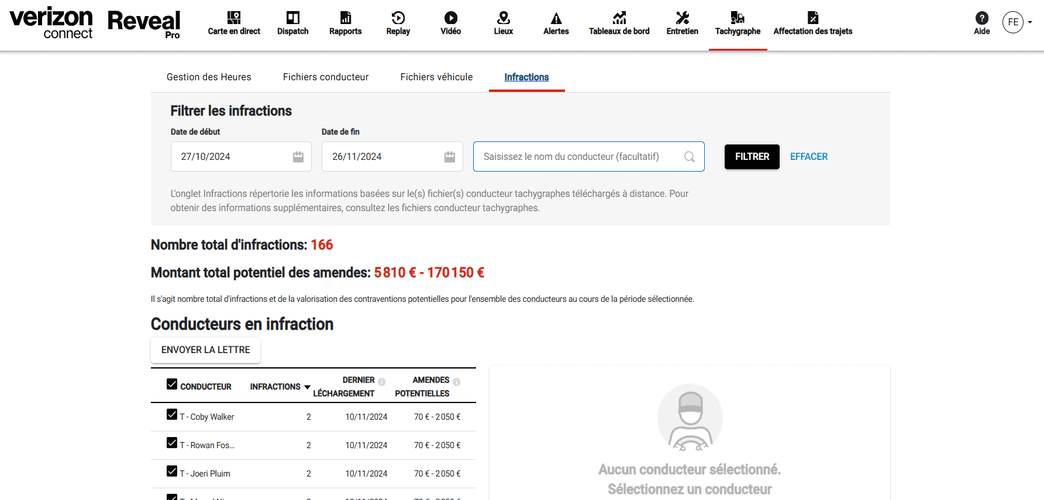Image resolution: width=1044 pixels, height=500 pixels.
Task: Uncheck T - Joeri Pluim checkbox
Action: point(172,471)
